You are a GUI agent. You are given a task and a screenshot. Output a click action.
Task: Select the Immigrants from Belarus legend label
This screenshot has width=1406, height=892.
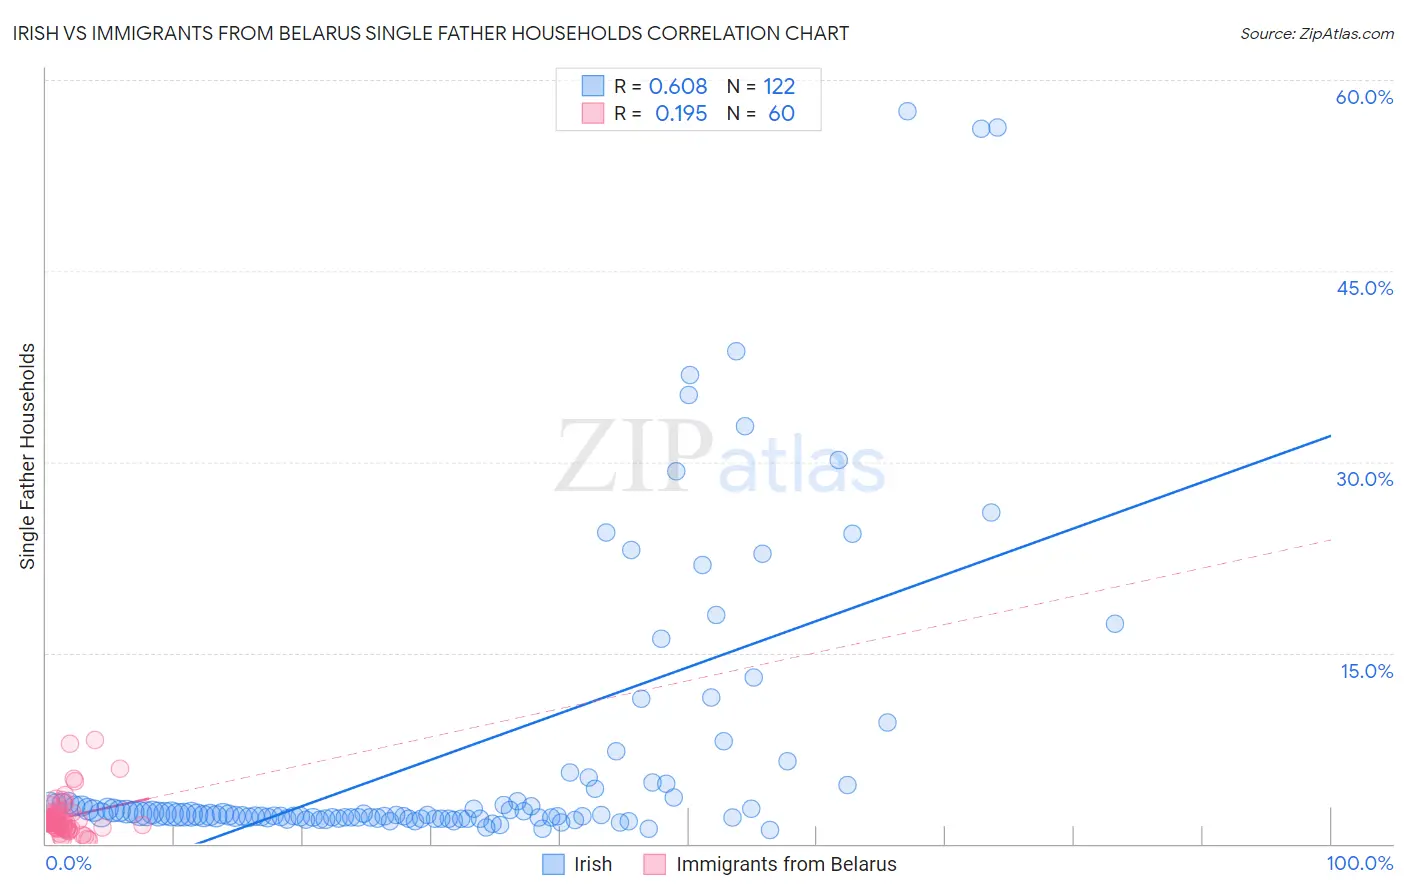786,864
